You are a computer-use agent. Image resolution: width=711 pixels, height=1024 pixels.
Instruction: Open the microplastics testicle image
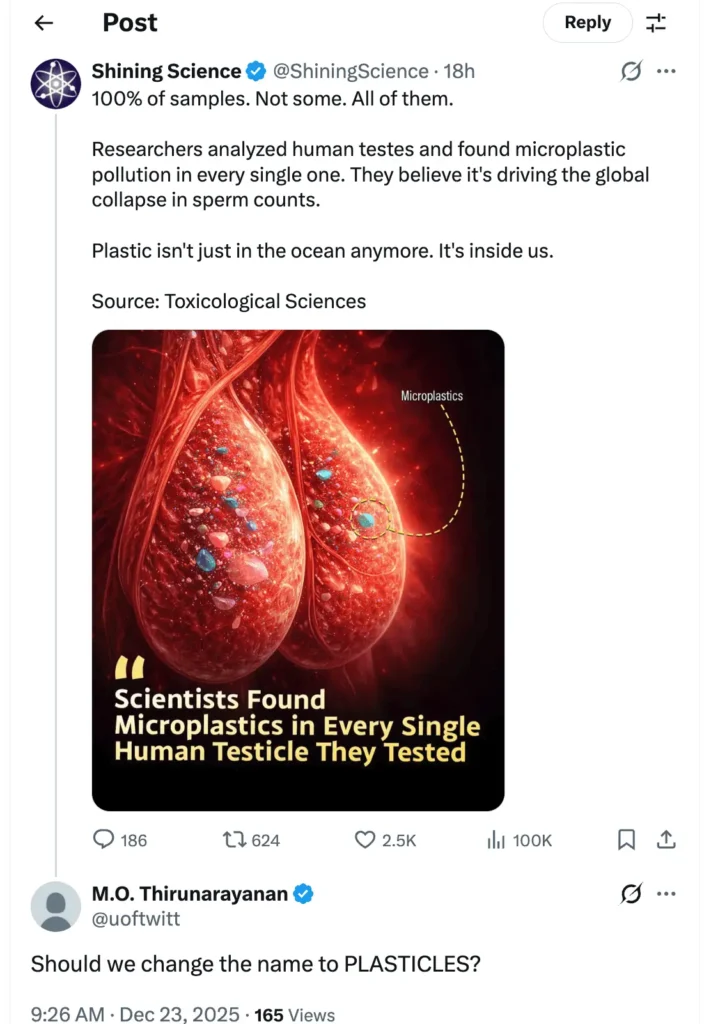pyautogui.click(x=297, y=568)
